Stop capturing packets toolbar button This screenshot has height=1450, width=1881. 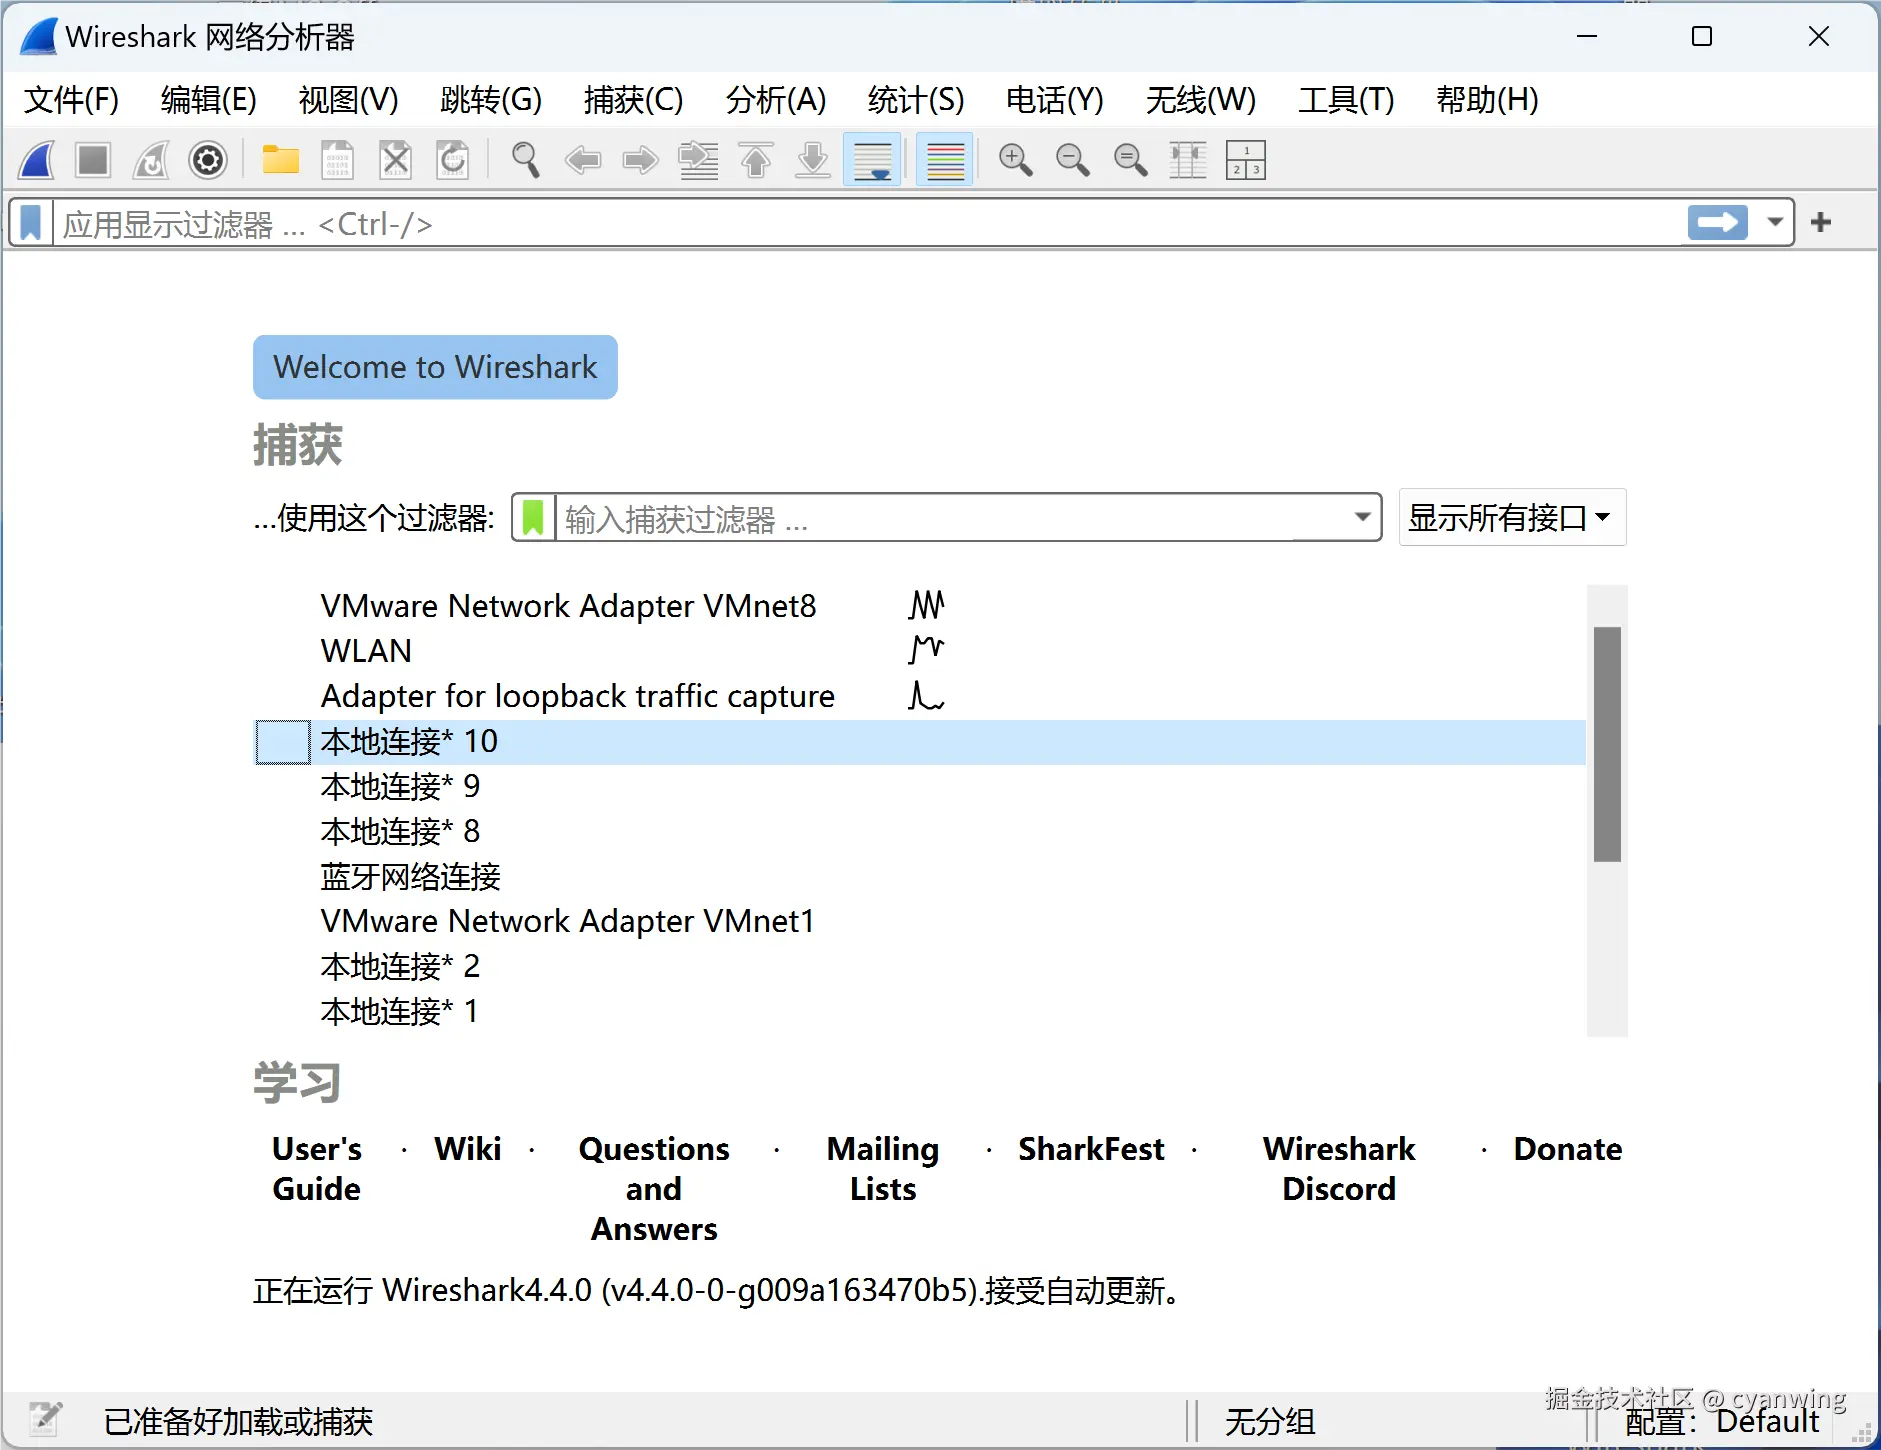pyautogui.click(x=93, y=160)
